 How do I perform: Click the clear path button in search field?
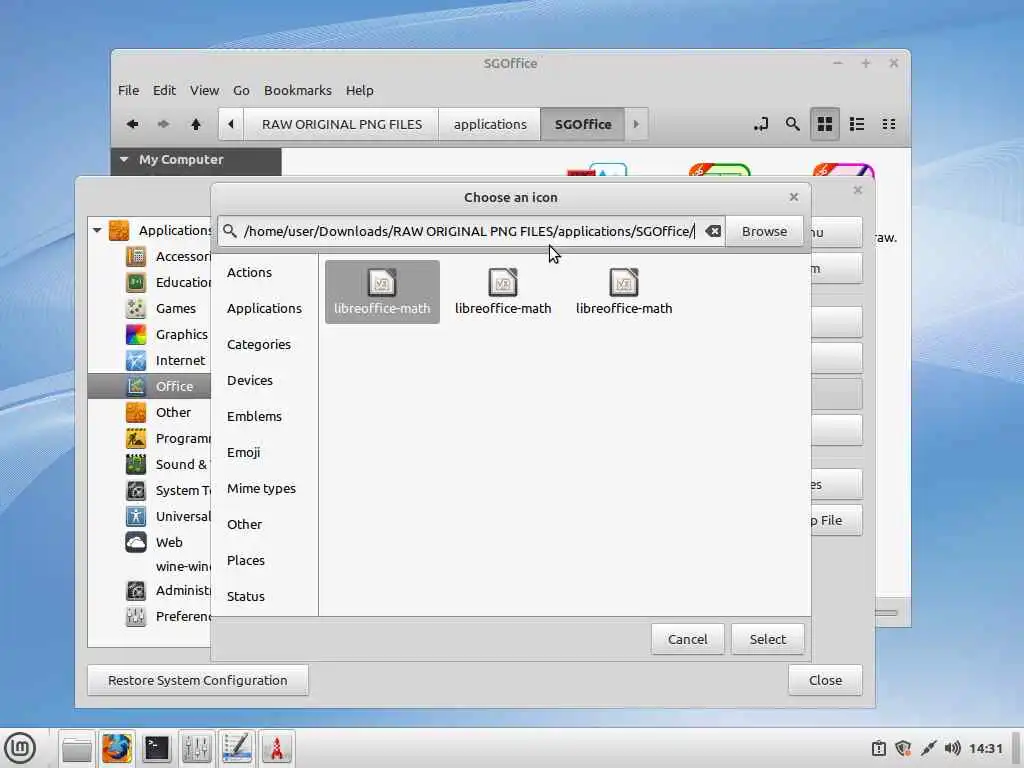pyautogui.click(x=713, y=231)
